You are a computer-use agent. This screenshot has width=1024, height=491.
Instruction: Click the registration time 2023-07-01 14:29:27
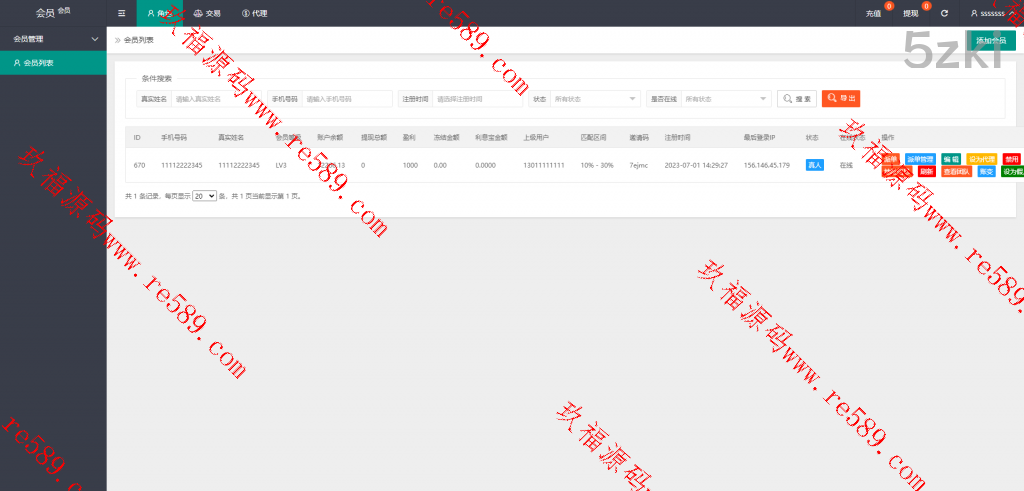pyautogui.click(x=696, y=165)
